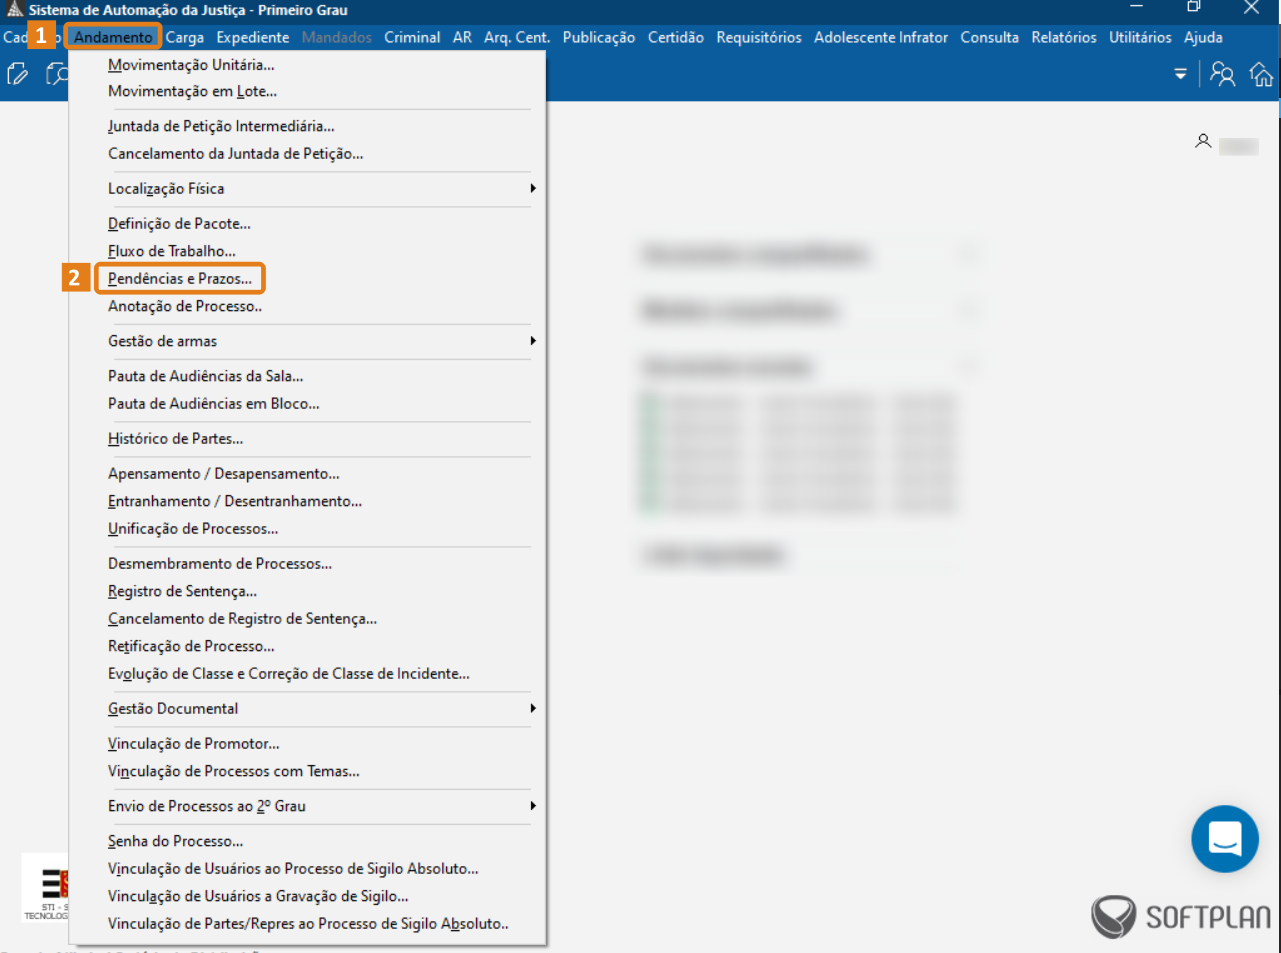Open the Andamento menu
Screen dimensions: 1281x953
[x=113, y=37]
